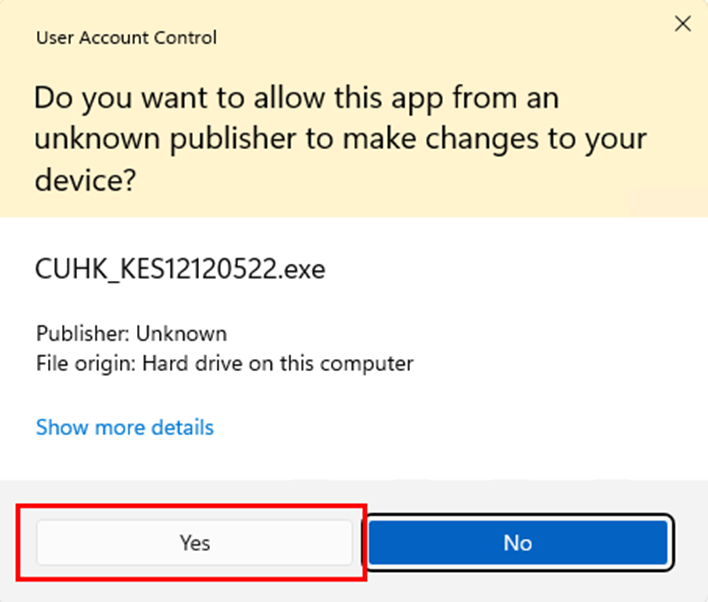Click the Publisher: Unknown line
This screenshot has width=708, height=602.
click(x=131, y=334)
